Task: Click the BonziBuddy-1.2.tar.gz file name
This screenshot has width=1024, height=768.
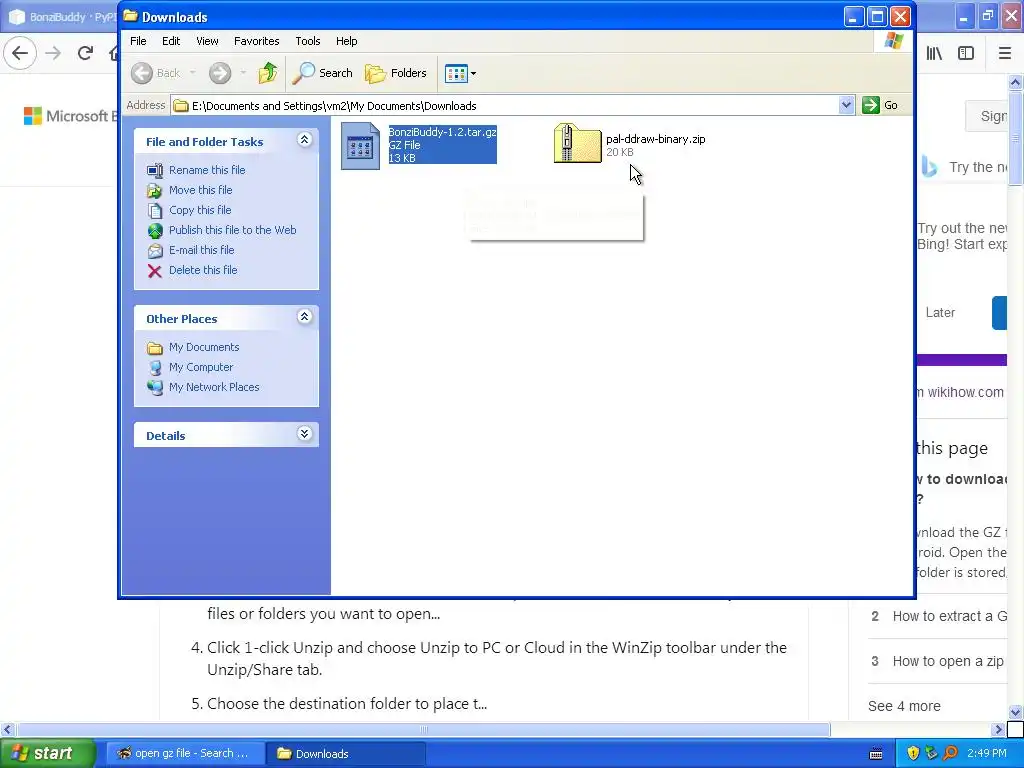Action: coord(443,132)
